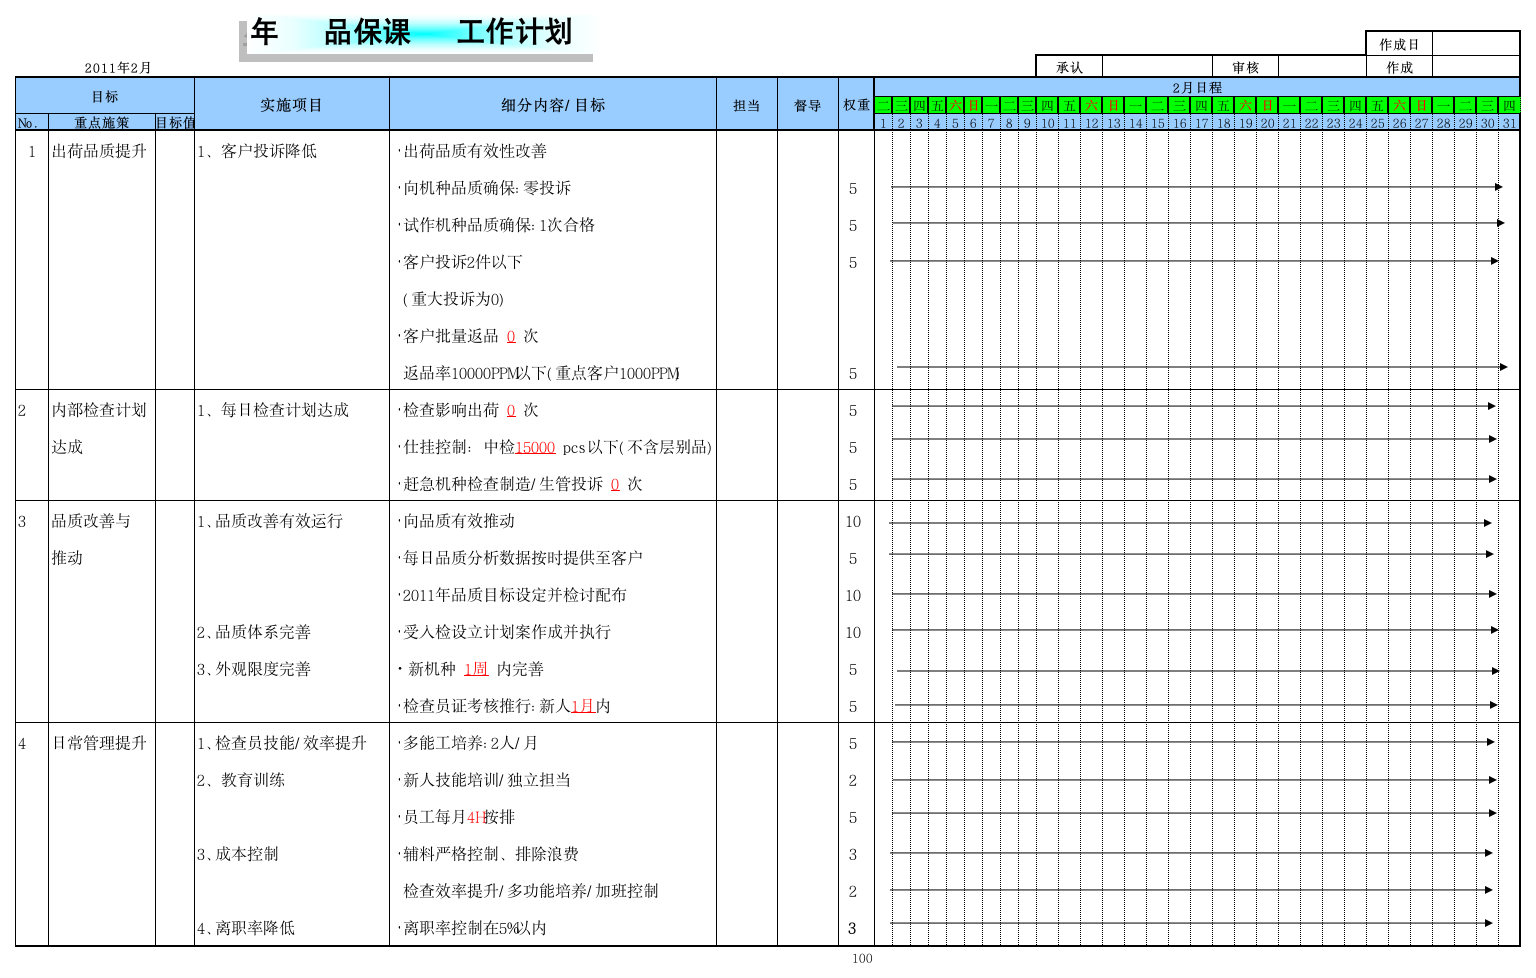Select '客户投诉2件以下' cell
This screenshot has width=1536, height=978.
pyautogui.click(x=461, y=262)
